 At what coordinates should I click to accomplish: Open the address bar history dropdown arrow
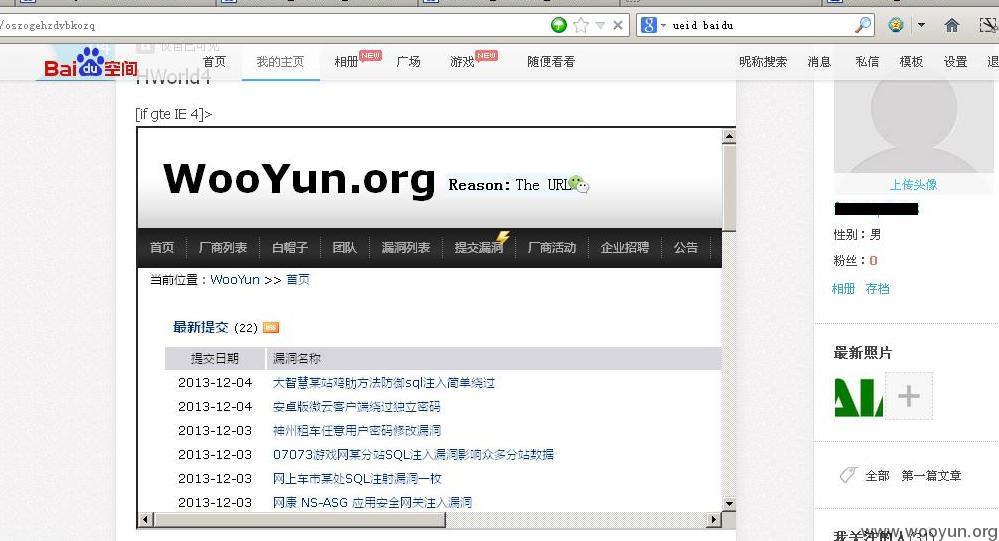pos(600,25)
